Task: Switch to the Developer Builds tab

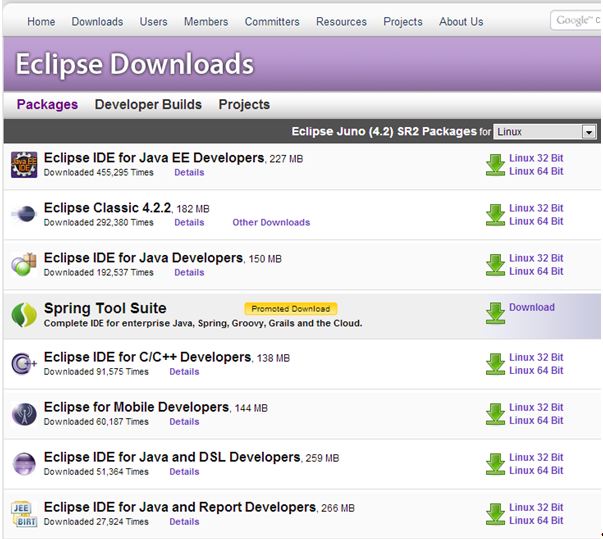Action: (x=148, y=105)
